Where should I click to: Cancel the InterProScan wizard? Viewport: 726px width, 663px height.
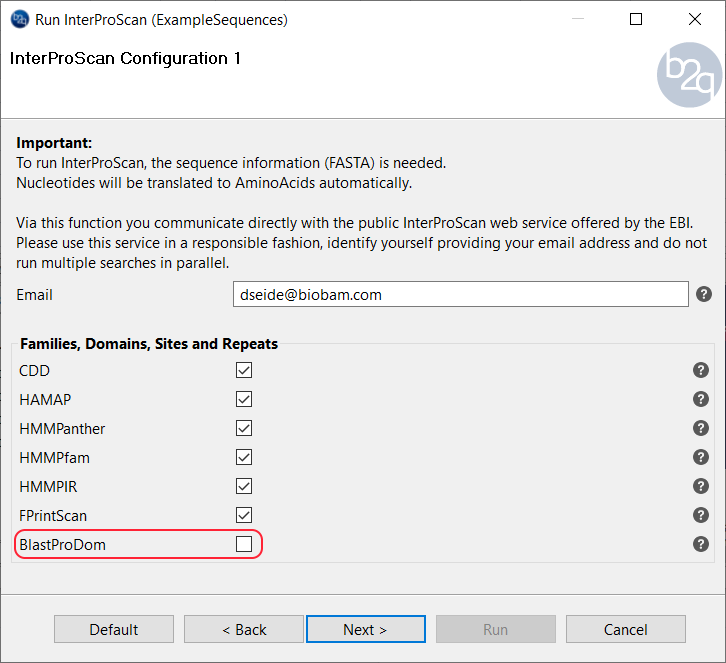[x=626, y=629]
